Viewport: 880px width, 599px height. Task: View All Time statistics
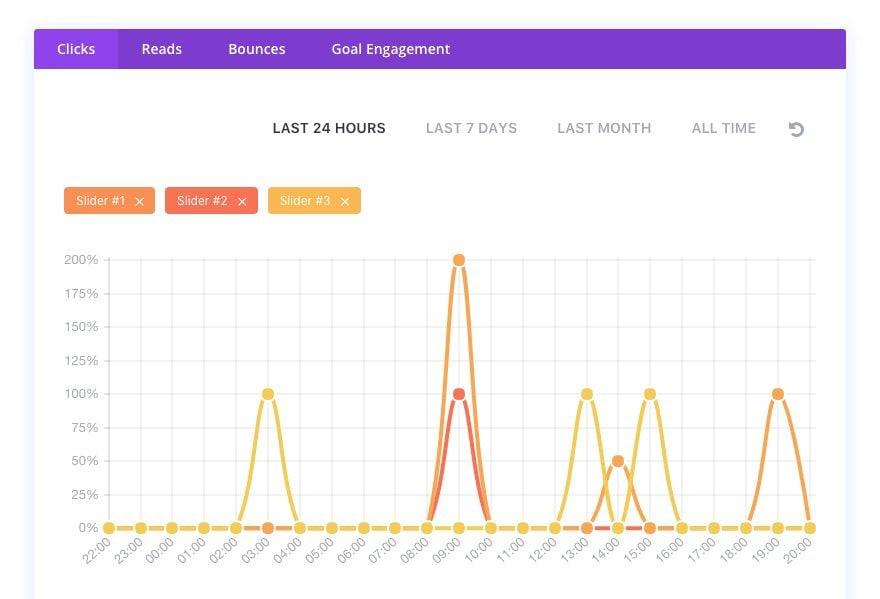point(723,128)
